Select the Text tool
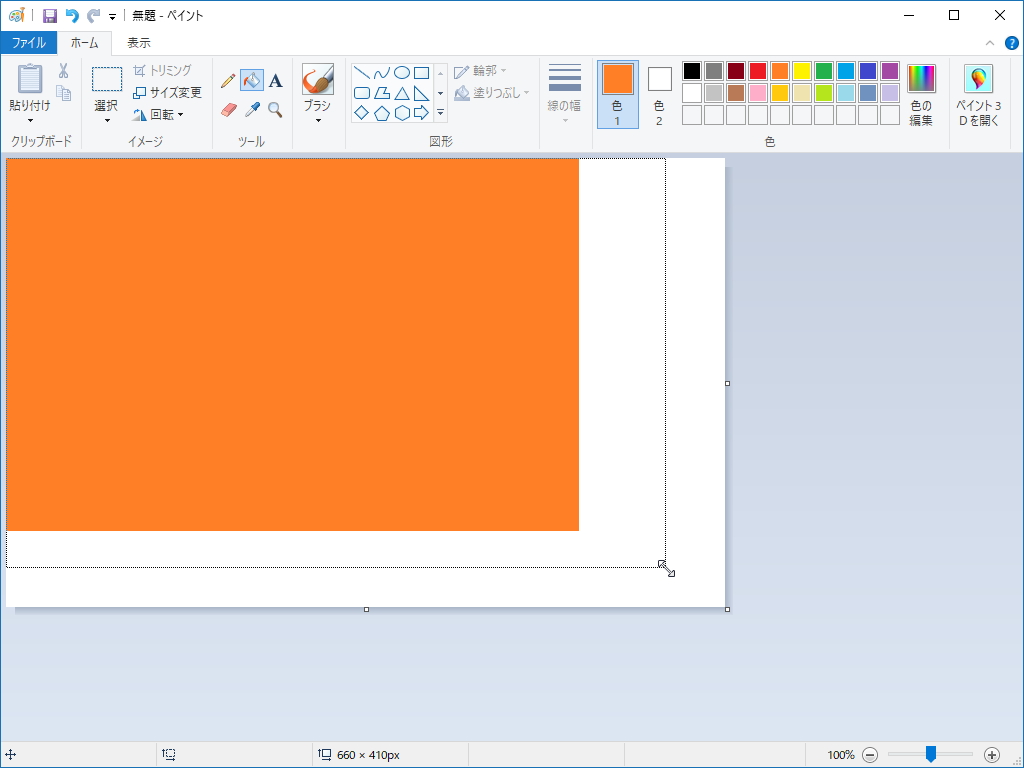Image resolution: width=1024 pixels, height=768 pixels. pos(276,81)
